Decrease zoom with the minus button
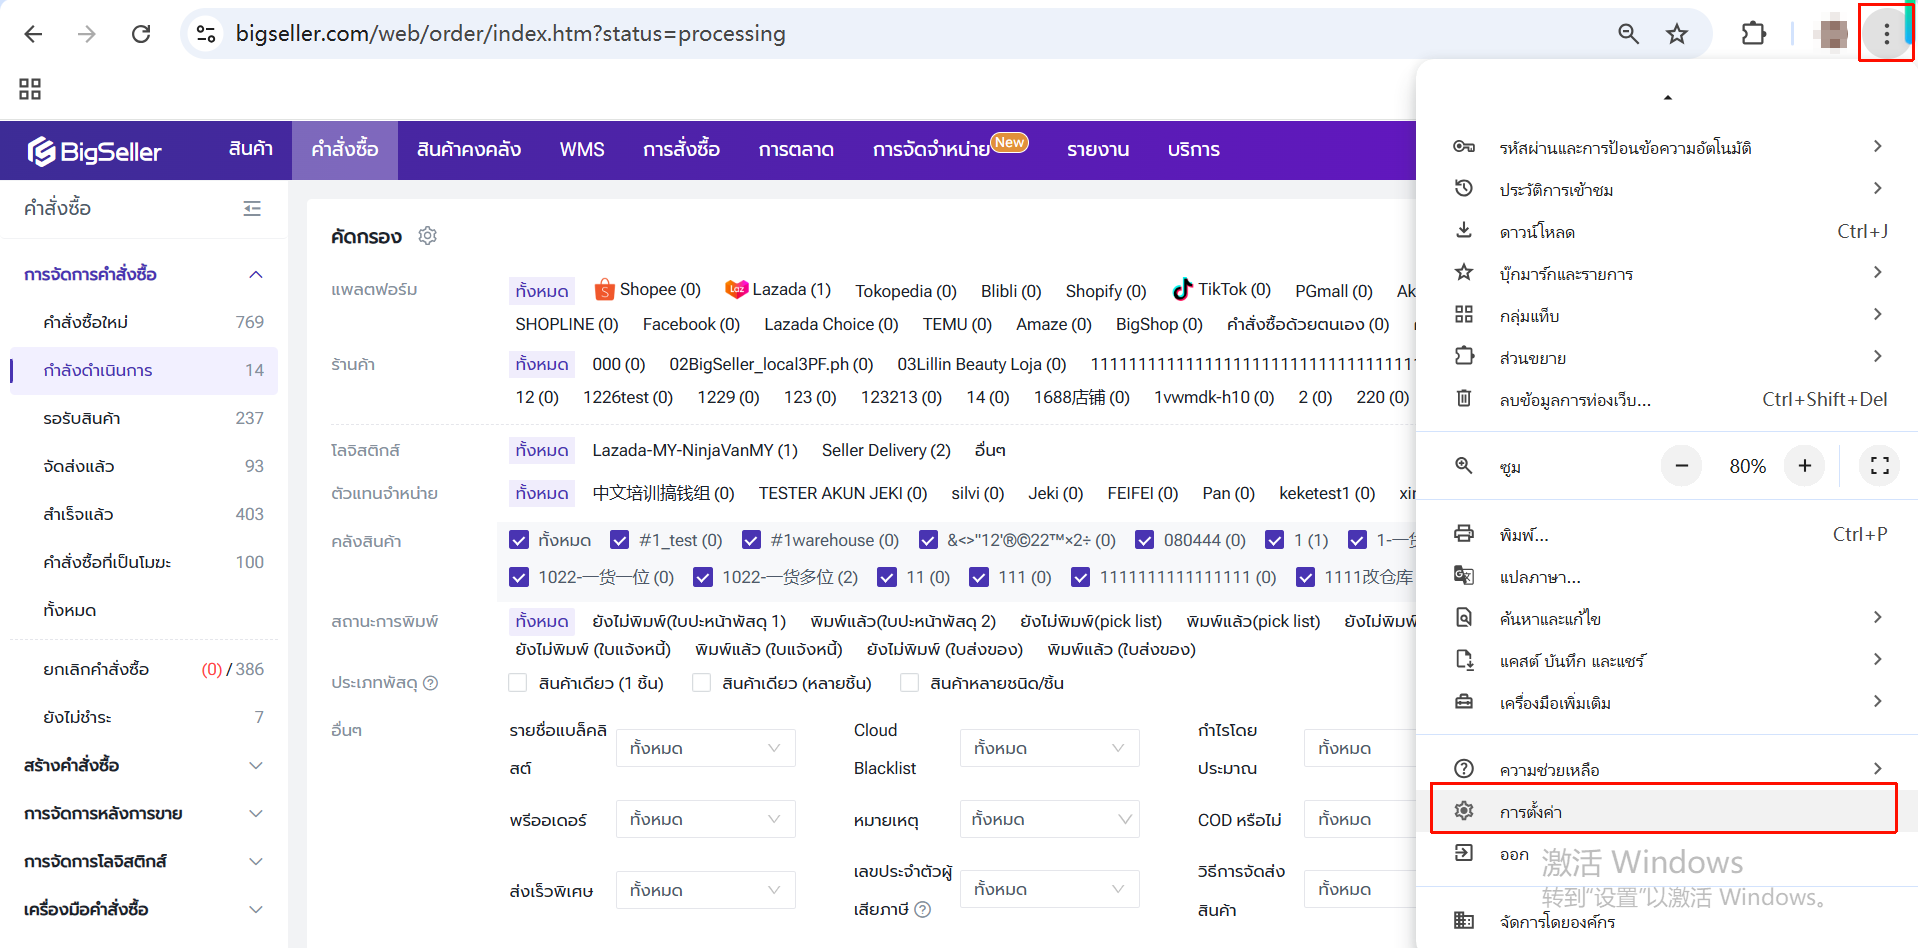 pos(1682,466)
